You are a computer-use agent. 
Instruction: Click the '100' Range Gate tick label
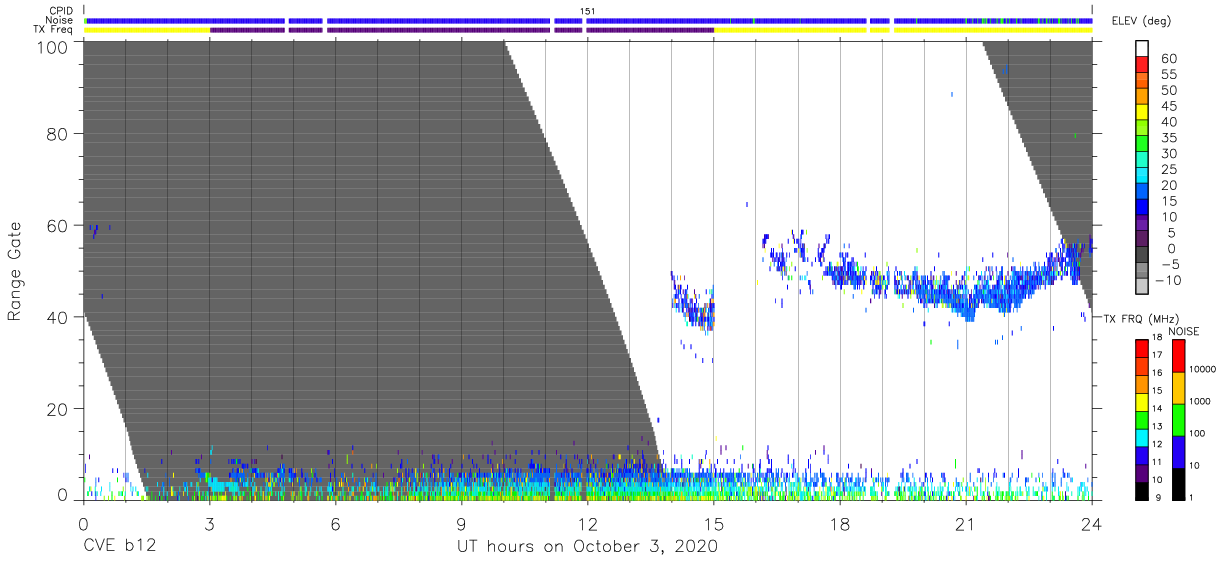click(52, 46)
